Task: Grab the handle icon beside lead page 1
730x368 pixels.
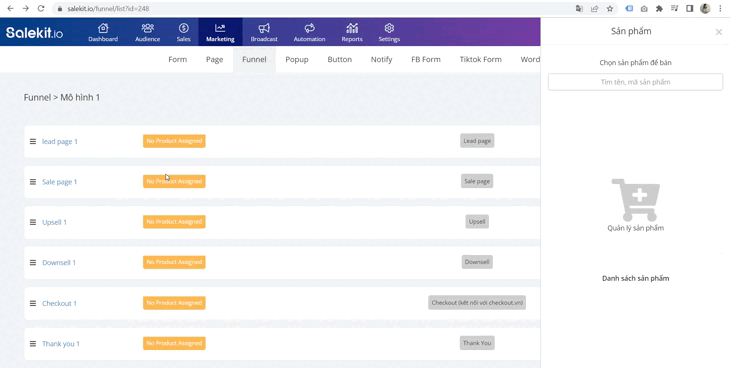Action: (33, 141)
